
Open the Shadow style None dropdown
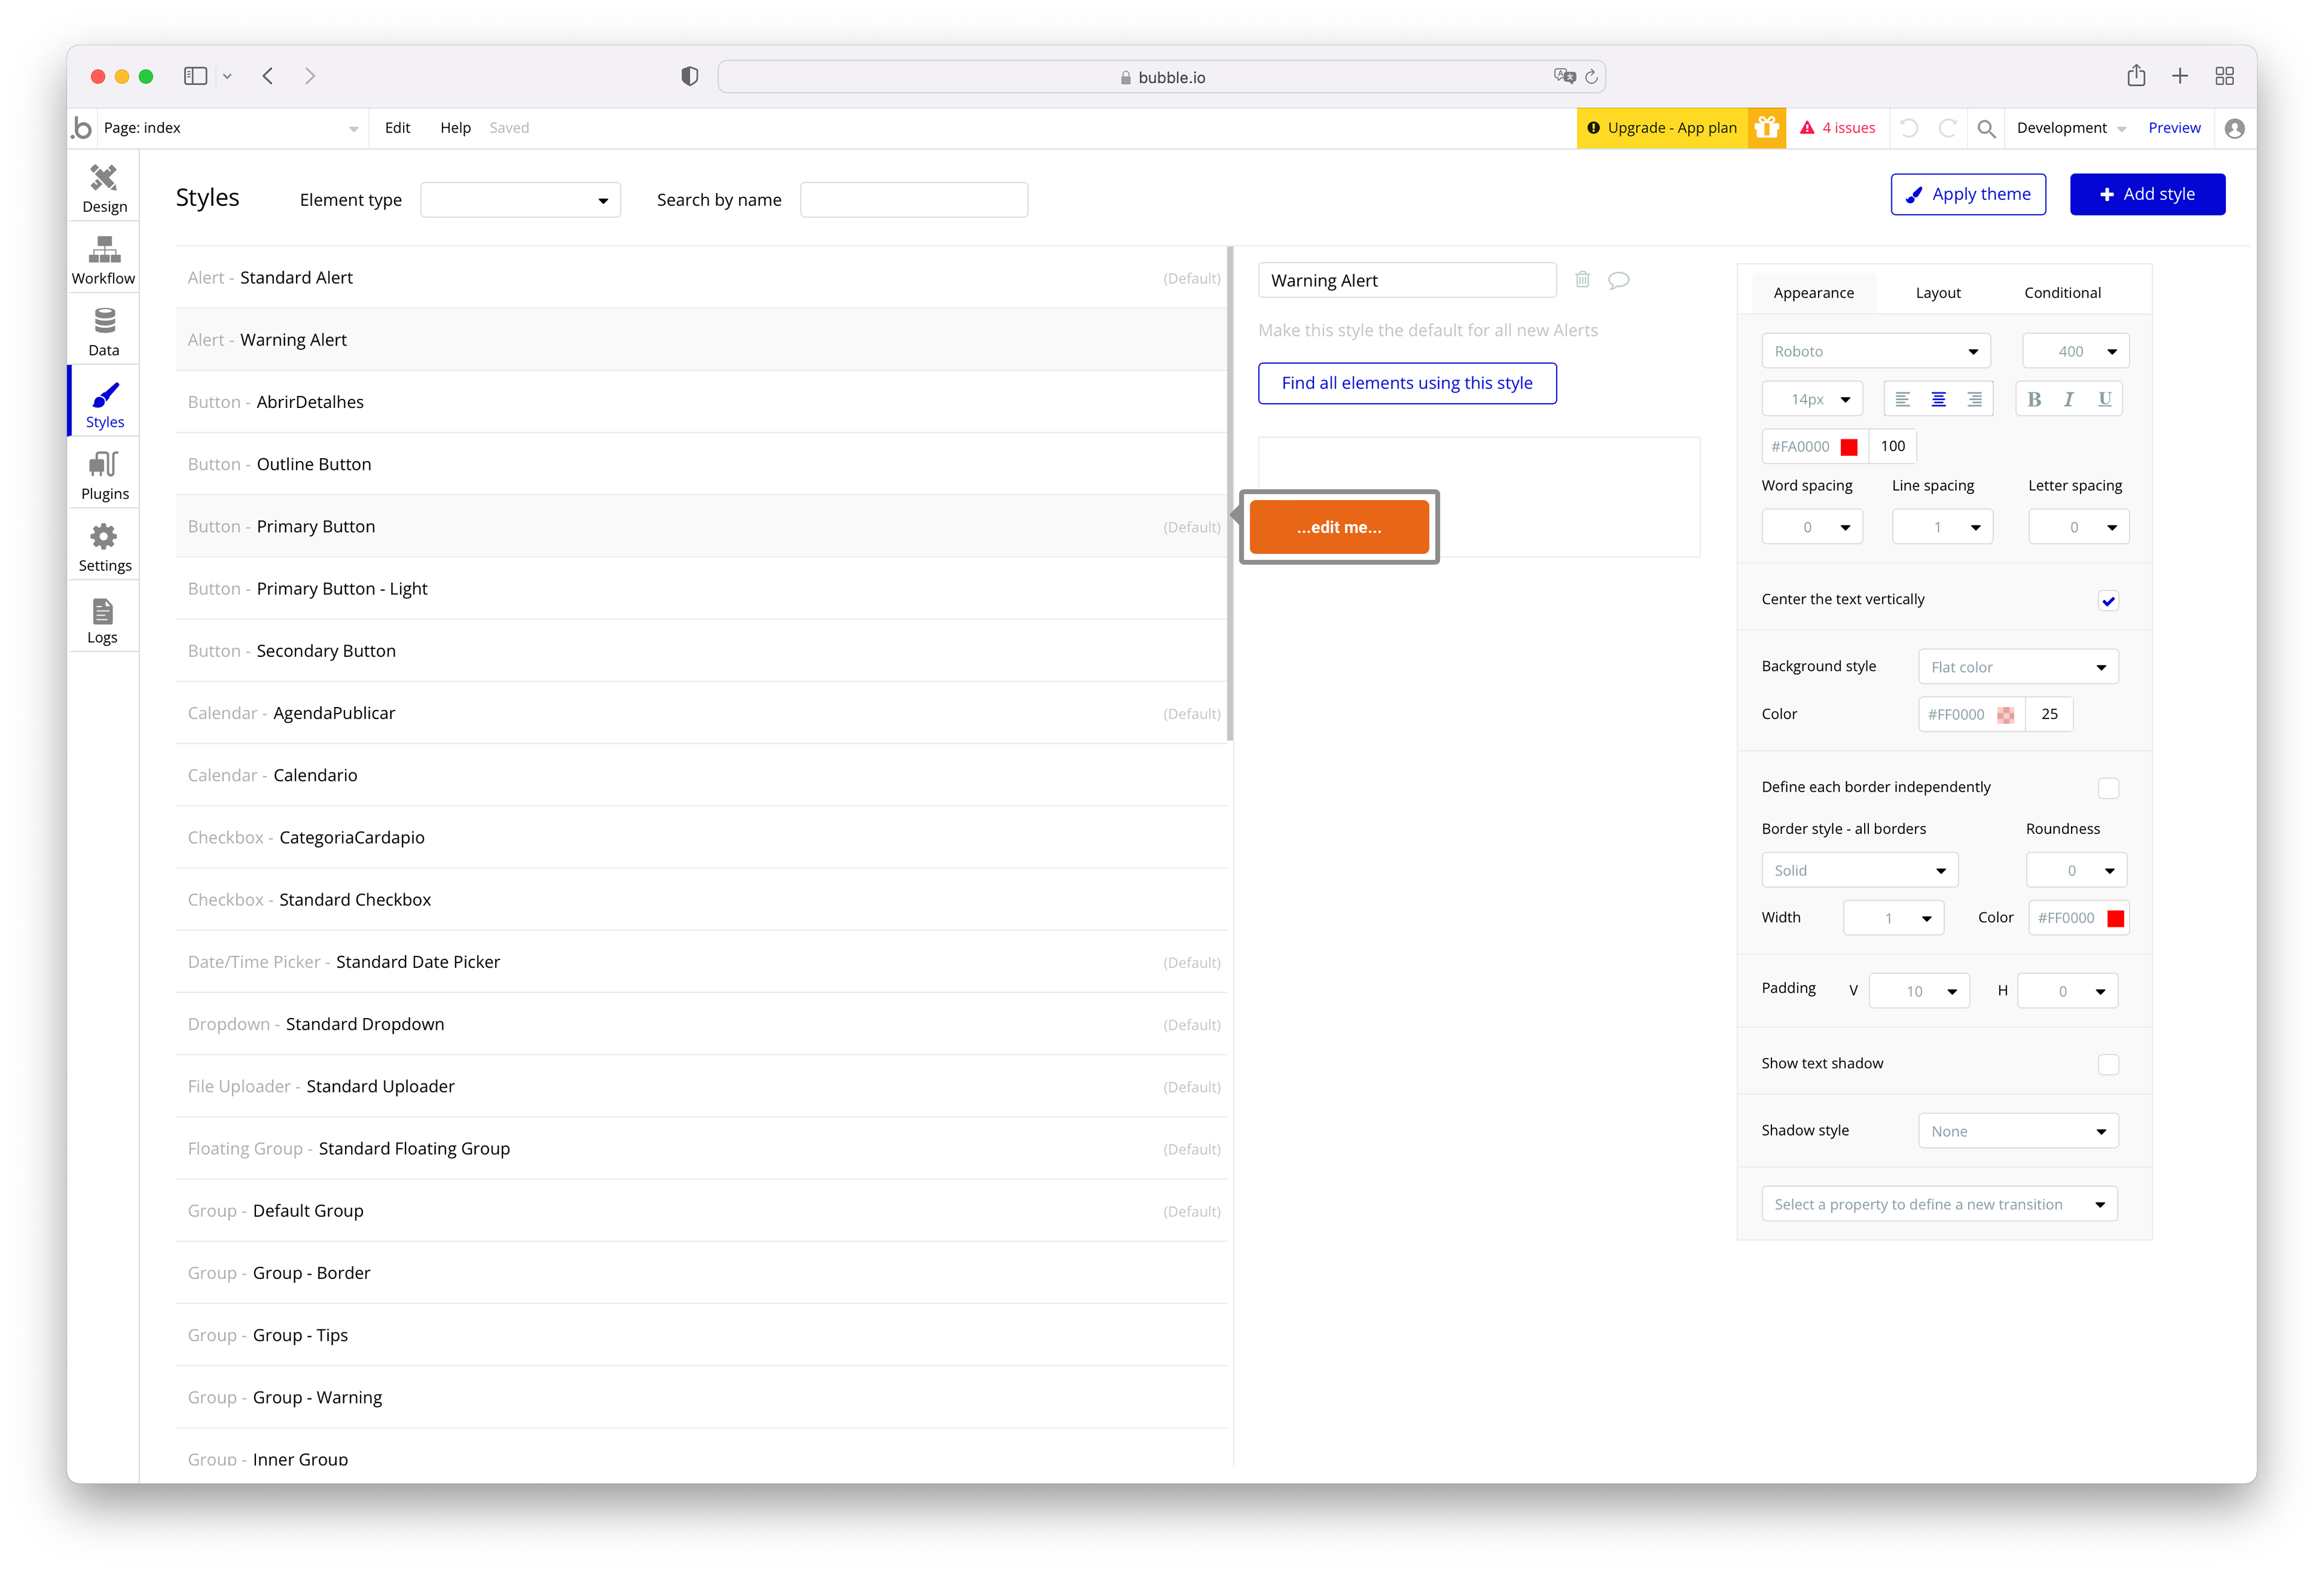point(2018,1131)
